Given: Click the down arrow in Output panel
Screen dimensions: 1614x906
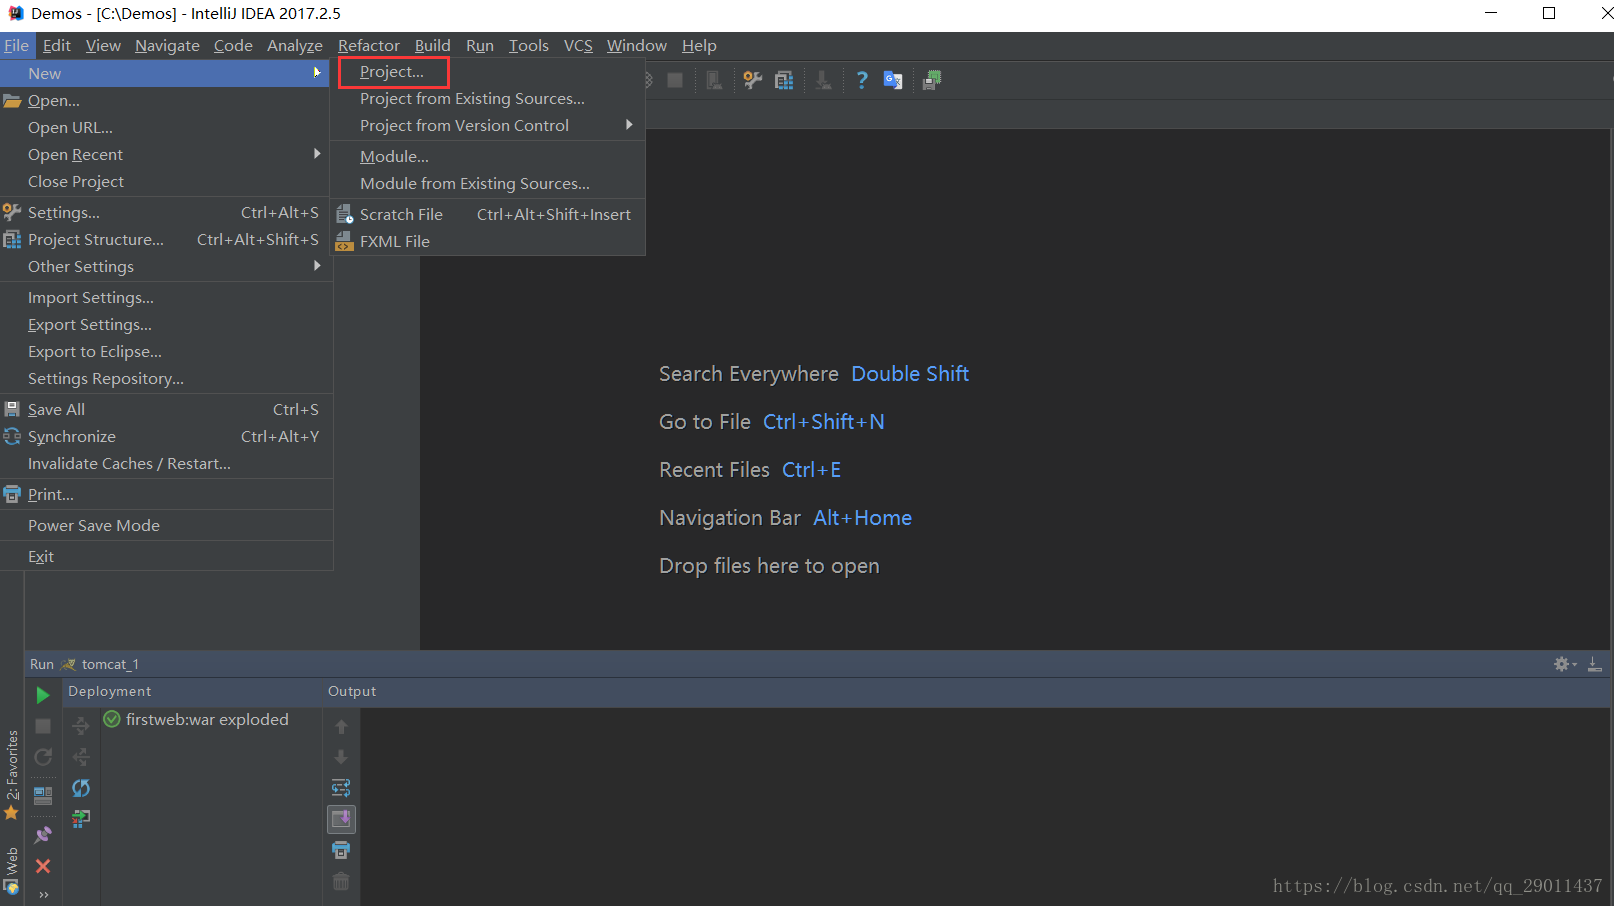Looking at the screenshot, I should click(341, 757).
